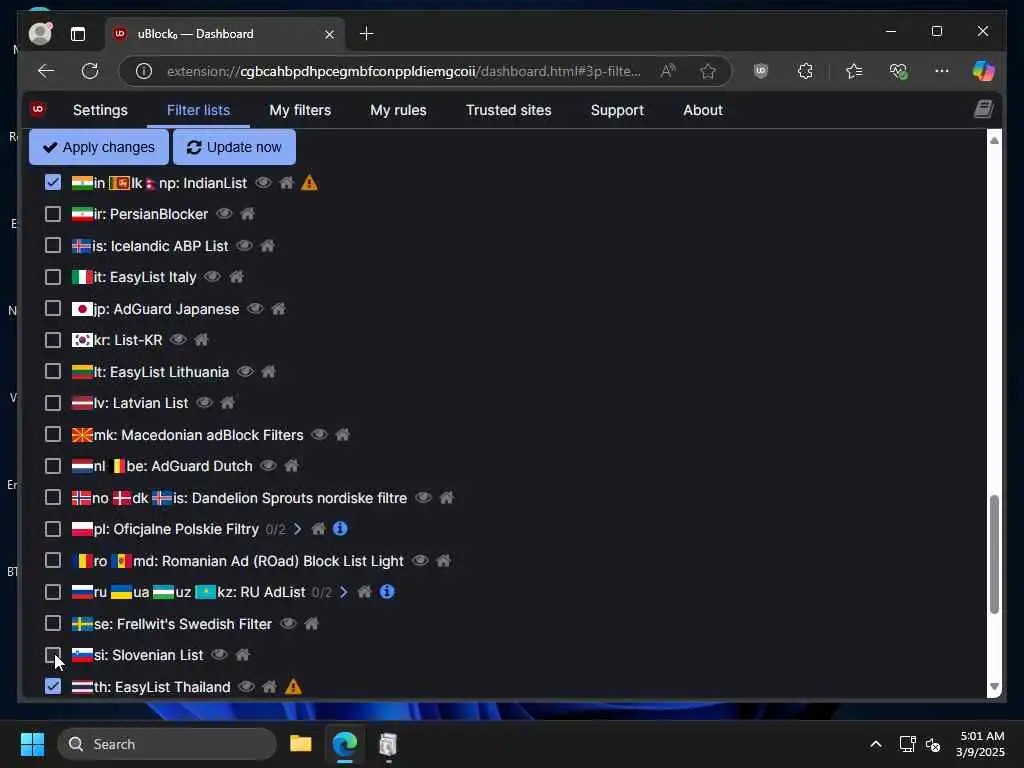Uncheck the IndianList checkbox
Viewport: 1024px width, 768px height.
(53, 182)
